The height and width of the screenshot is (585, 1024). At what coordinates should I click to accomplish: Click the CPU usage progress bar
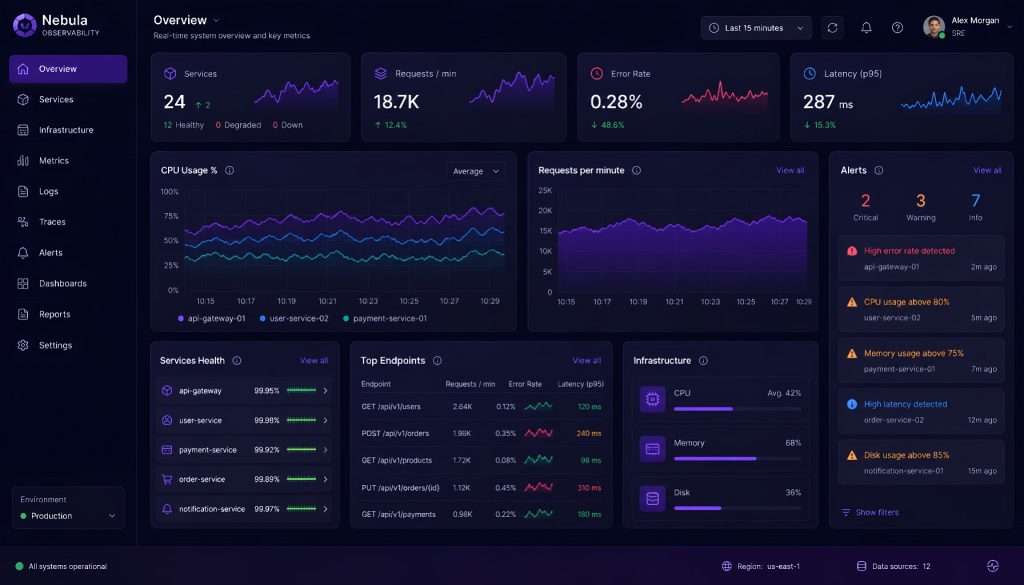(x=737, y=409)
